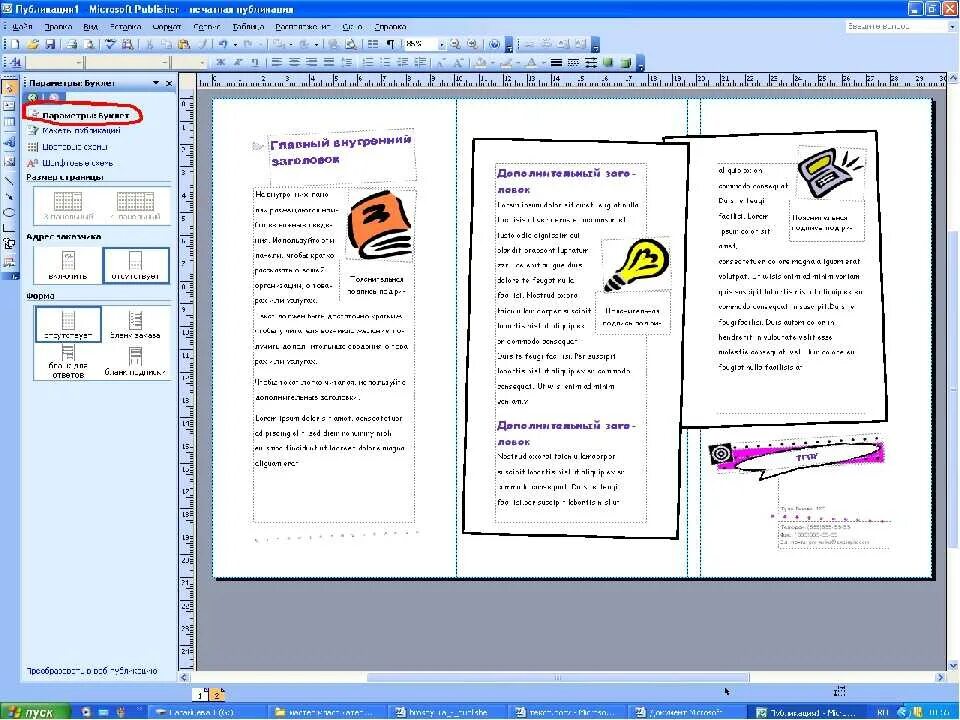The height and width of the screenshot is (720, 960).
Task: Align text left in the formatting toolbar
Action: [277, 62]
